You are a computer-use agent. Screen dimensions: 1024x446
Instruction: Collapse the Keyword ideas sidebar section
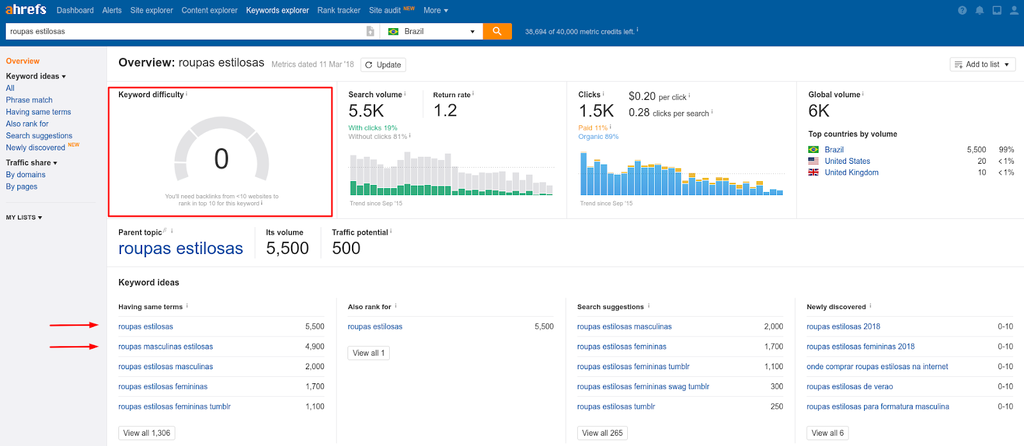coord(36,76)
